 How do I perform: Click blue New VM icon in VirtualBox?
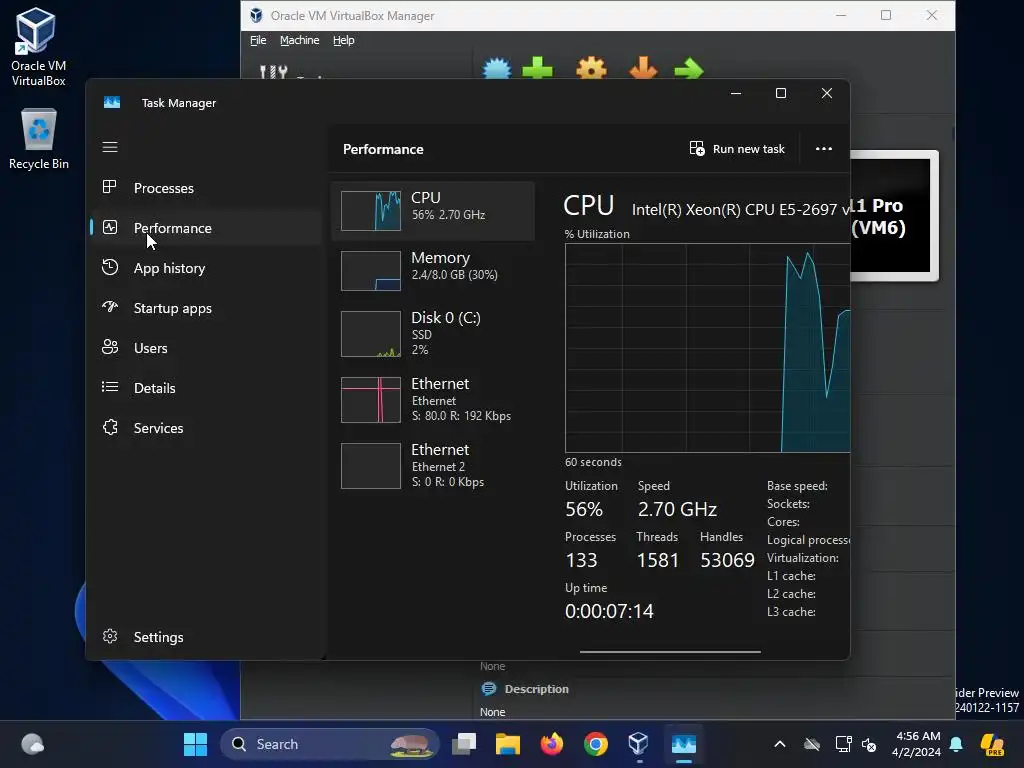point(497,69)
